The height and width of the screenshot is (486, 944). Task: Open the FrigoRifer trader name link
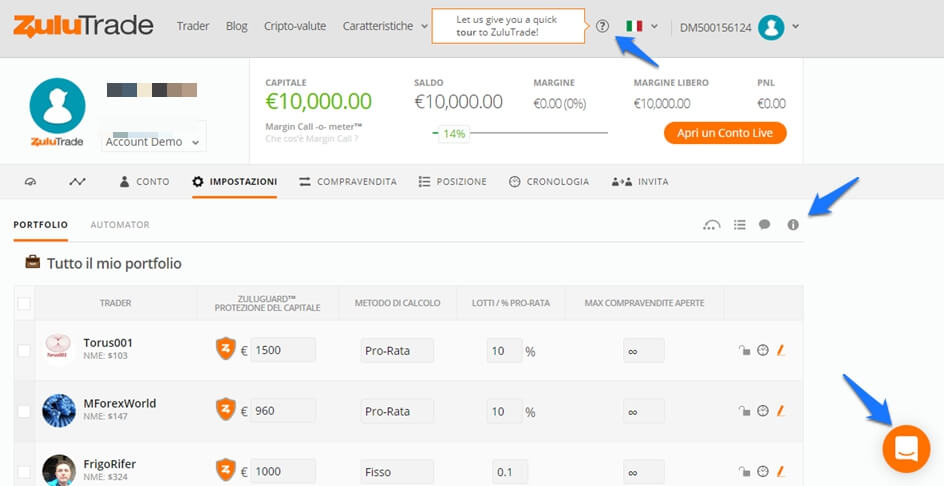110,464
